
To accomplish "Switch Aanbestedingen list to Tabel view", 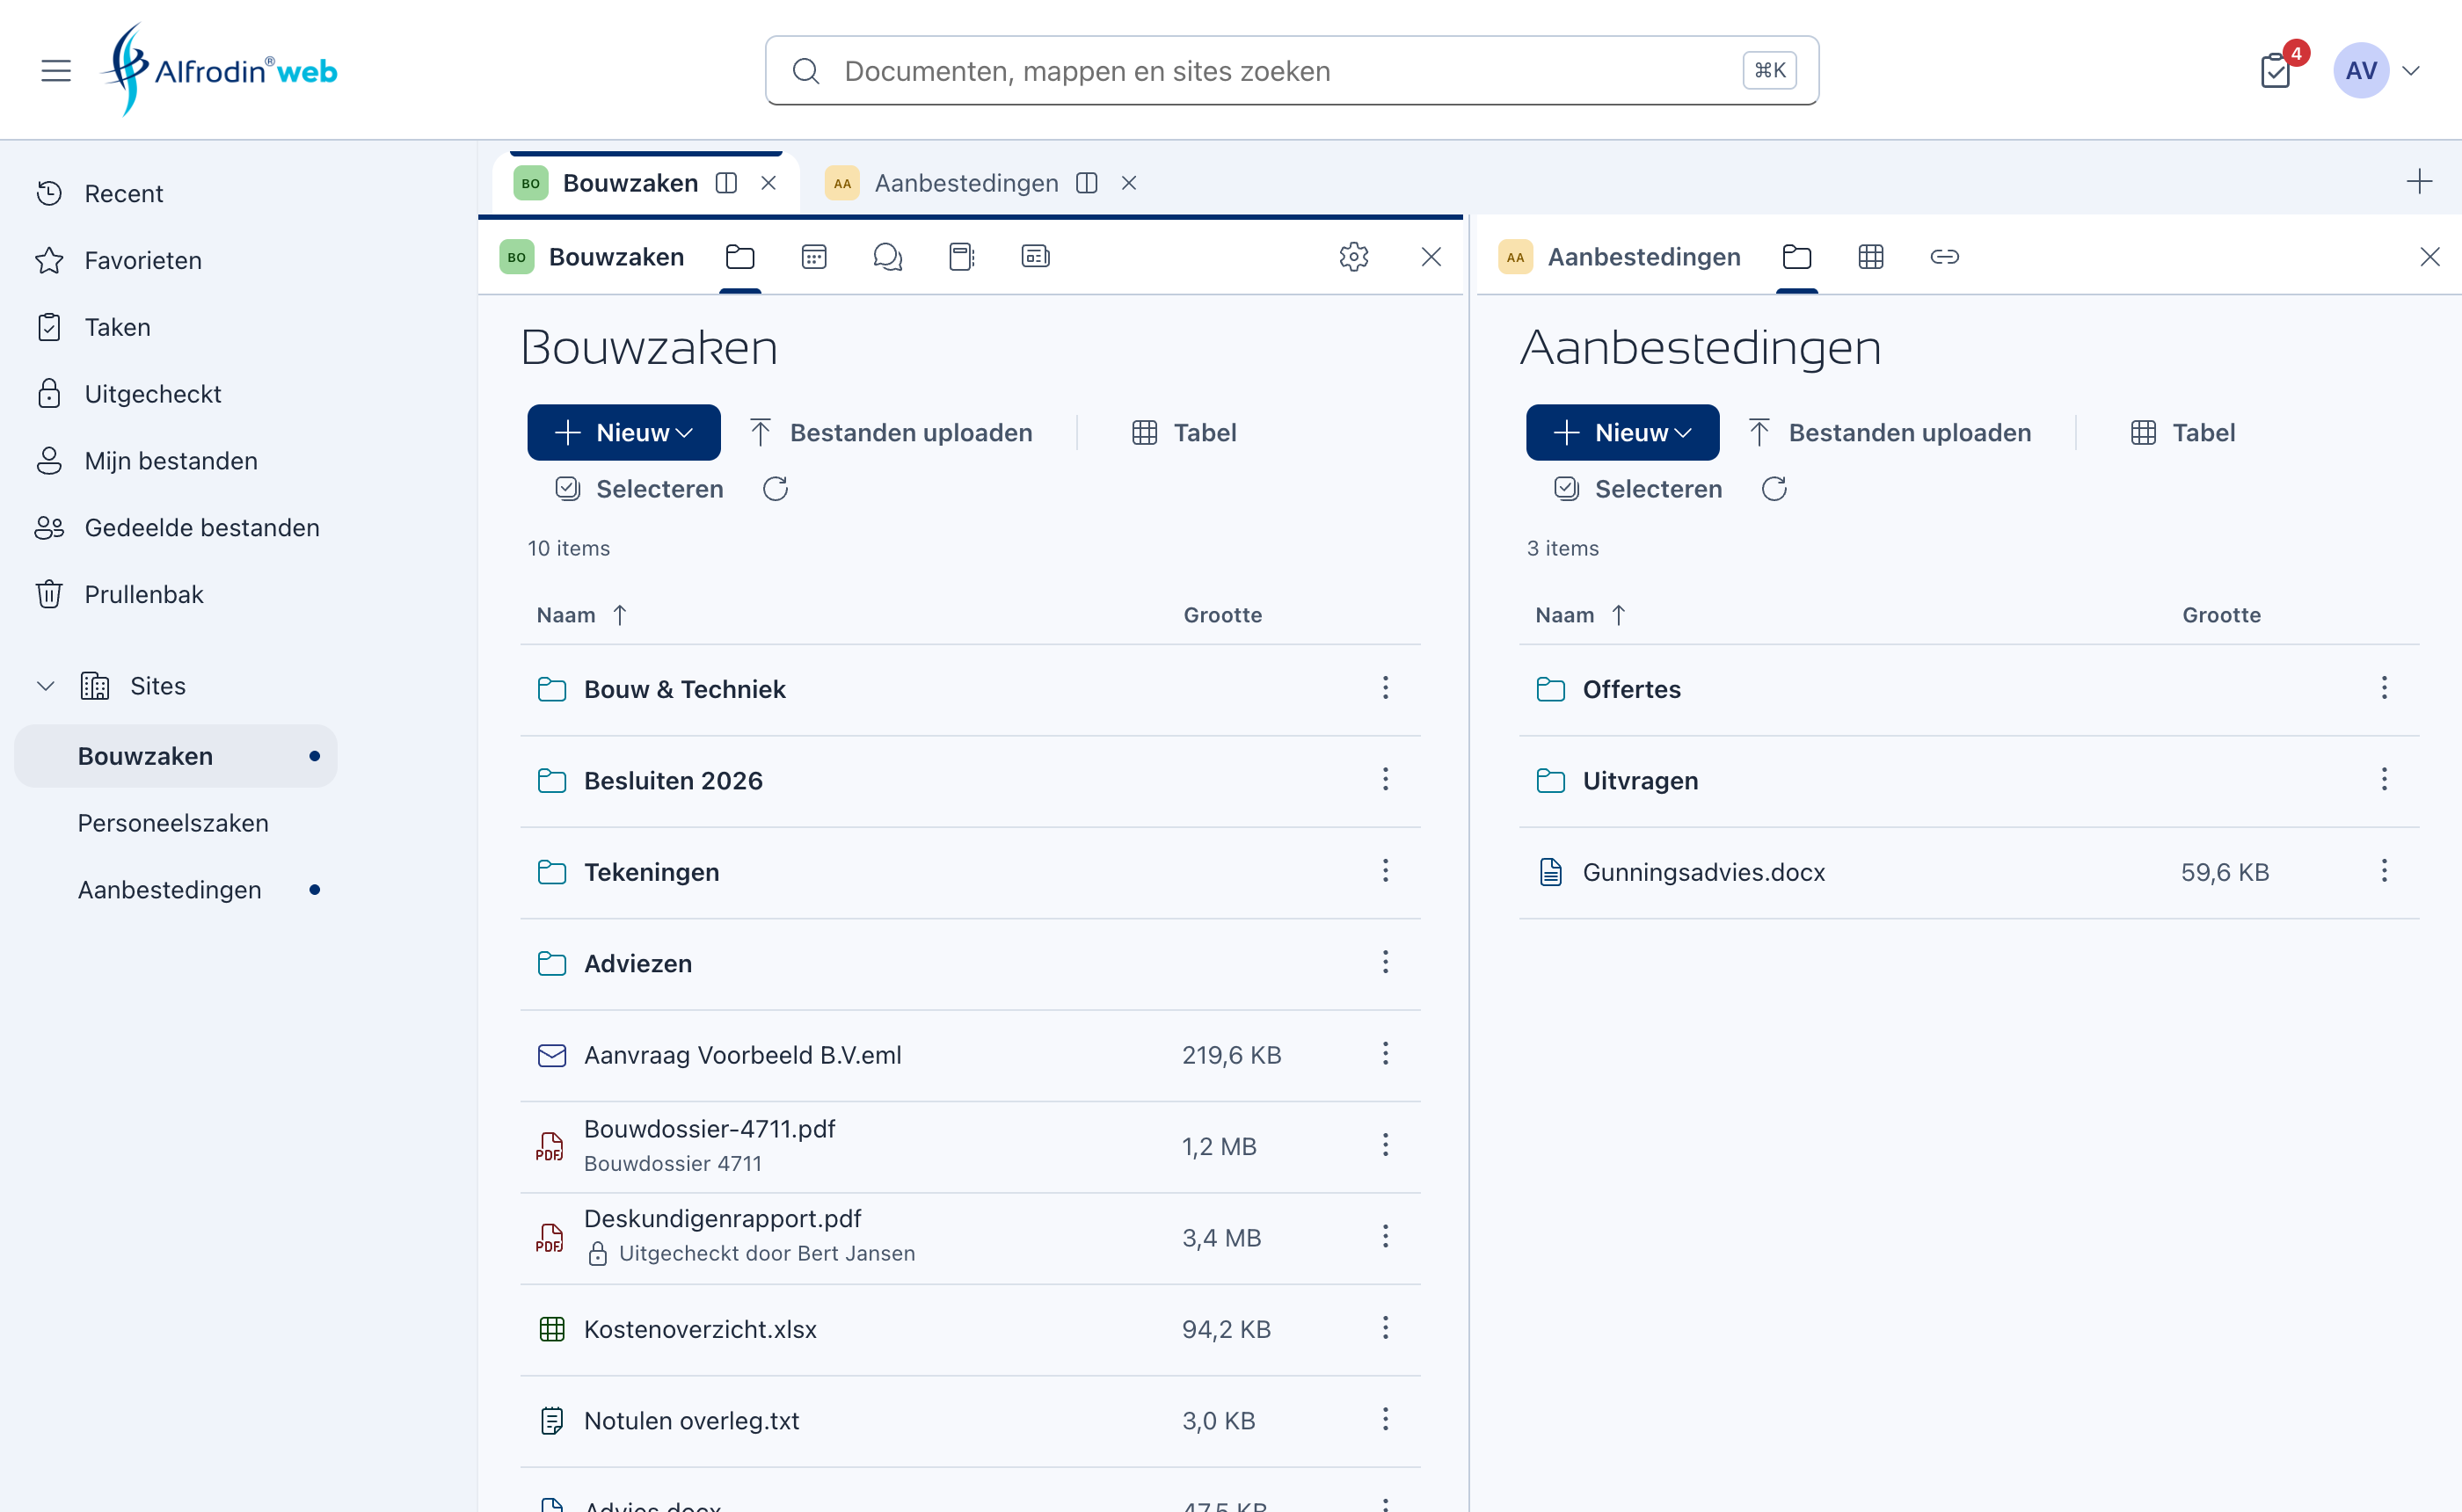I will click(2183, 433).
